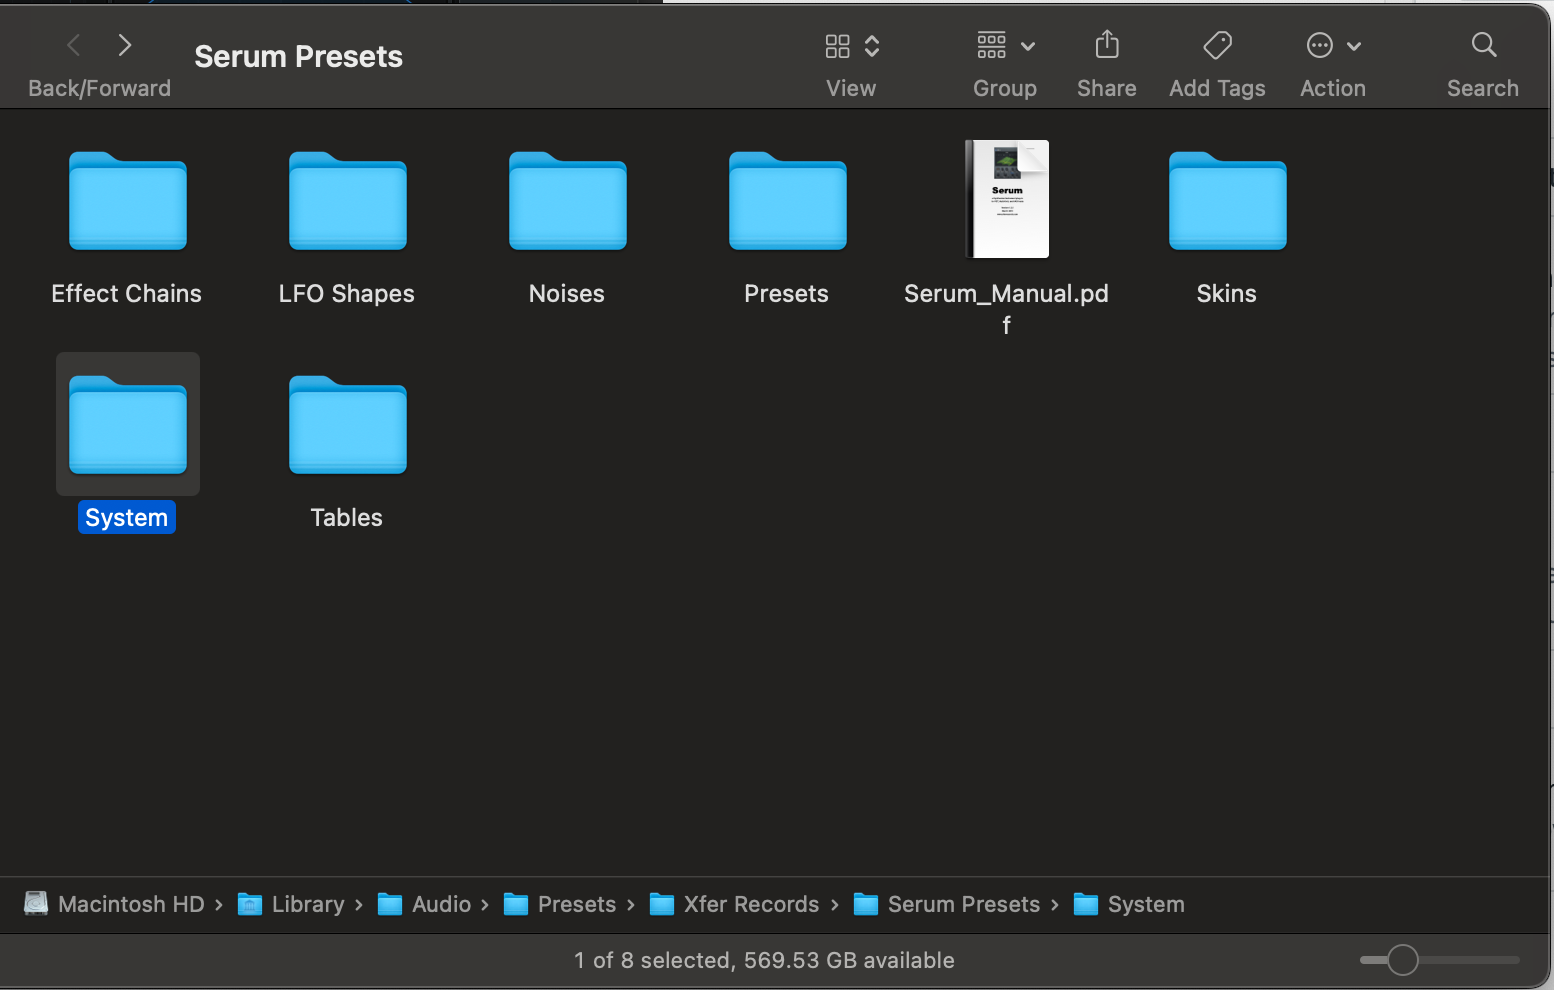Open the LFO Shapes folder
Screen dimensions: 1554x990
[x=348, y=201]
